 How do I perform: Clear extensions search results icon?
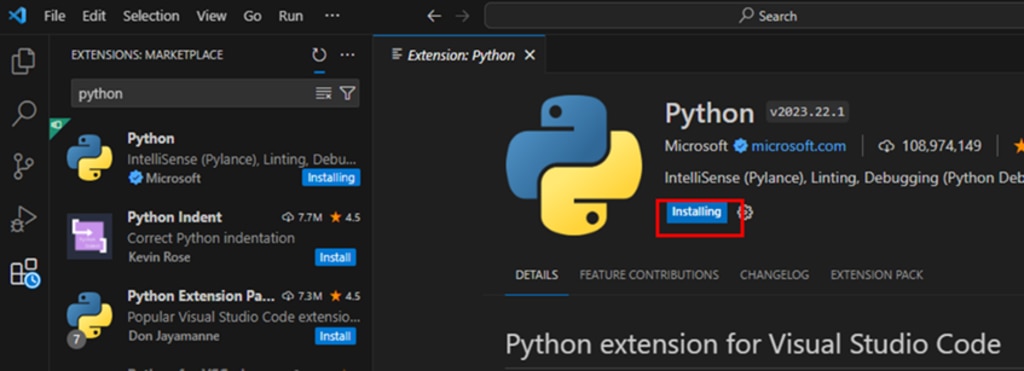[323, 93]
